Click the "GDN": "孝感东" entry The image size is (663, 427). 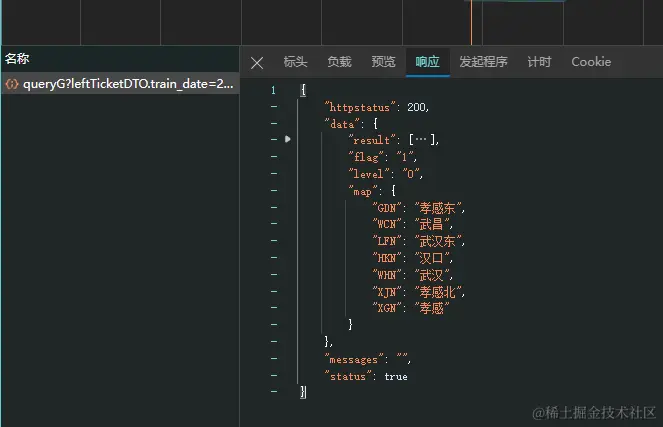pos(419,208)
